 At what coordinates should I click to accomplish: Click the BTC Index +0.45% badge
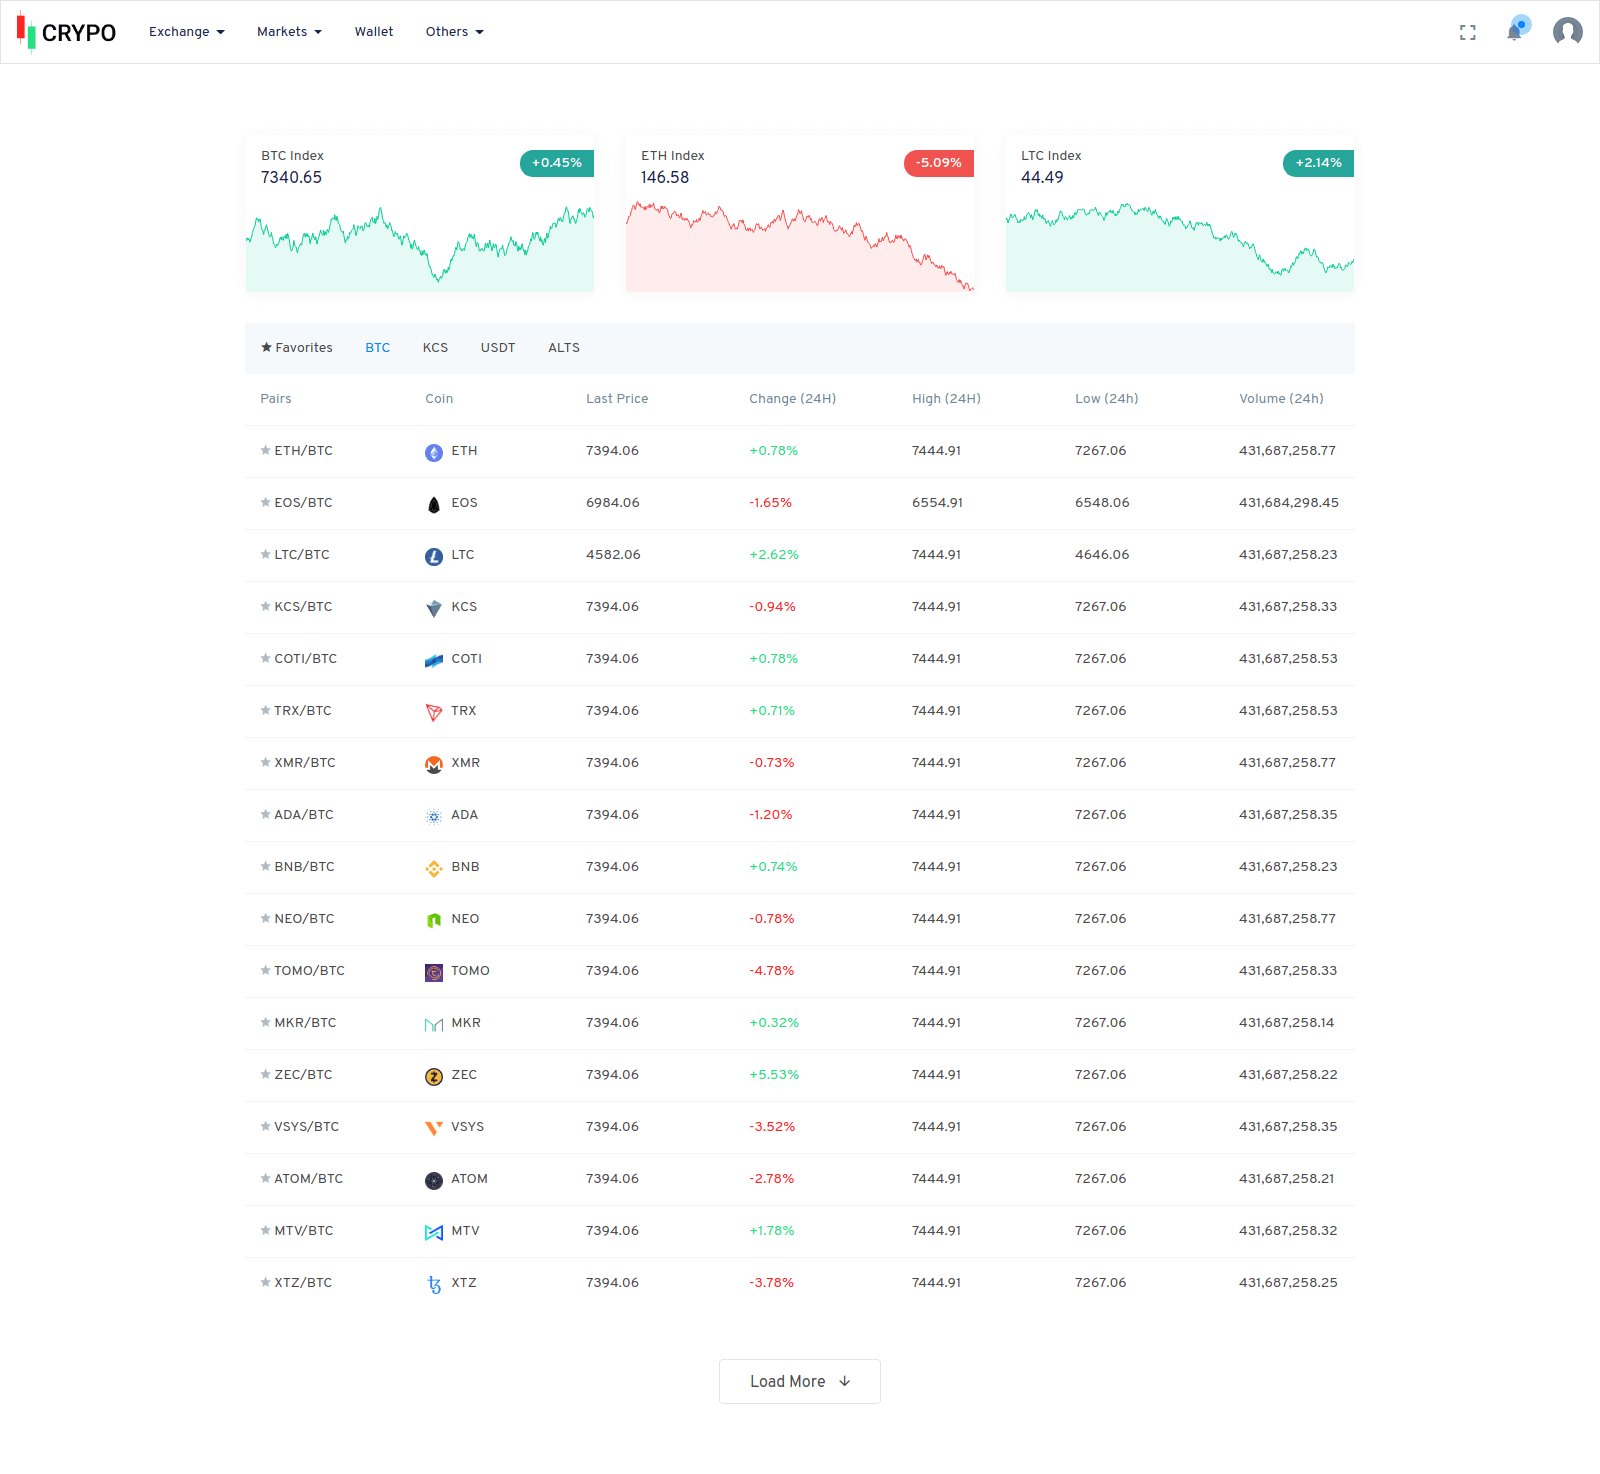click(x=557, y=163)
